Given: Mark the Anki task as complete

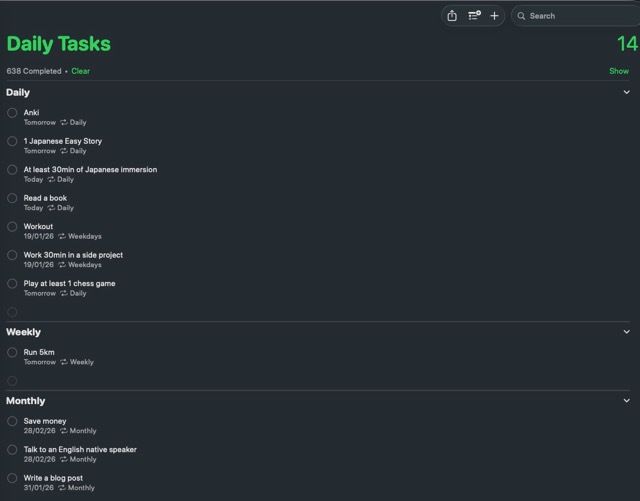Looking at the screenshot, I should click(12, 113).
